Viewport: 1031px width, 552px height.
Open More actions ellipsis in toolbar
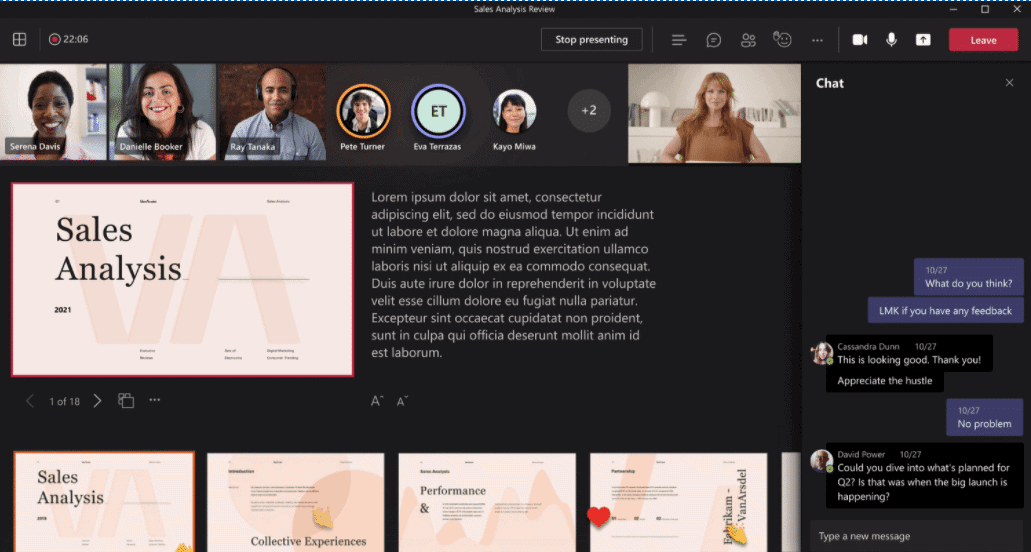817,40
